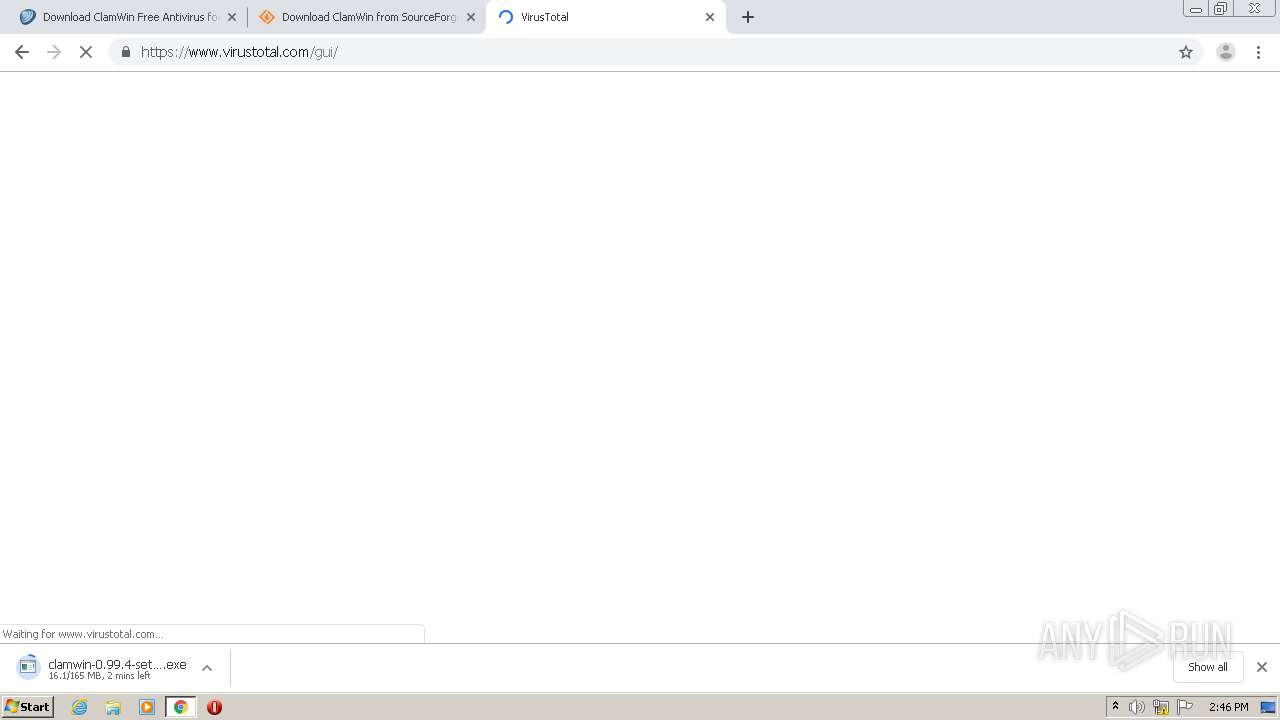This screenshot has height=720, width=1280.
Task: Open the clock showing 2:46 PM
Action: pyautogui.click(x=1228, y=707)
